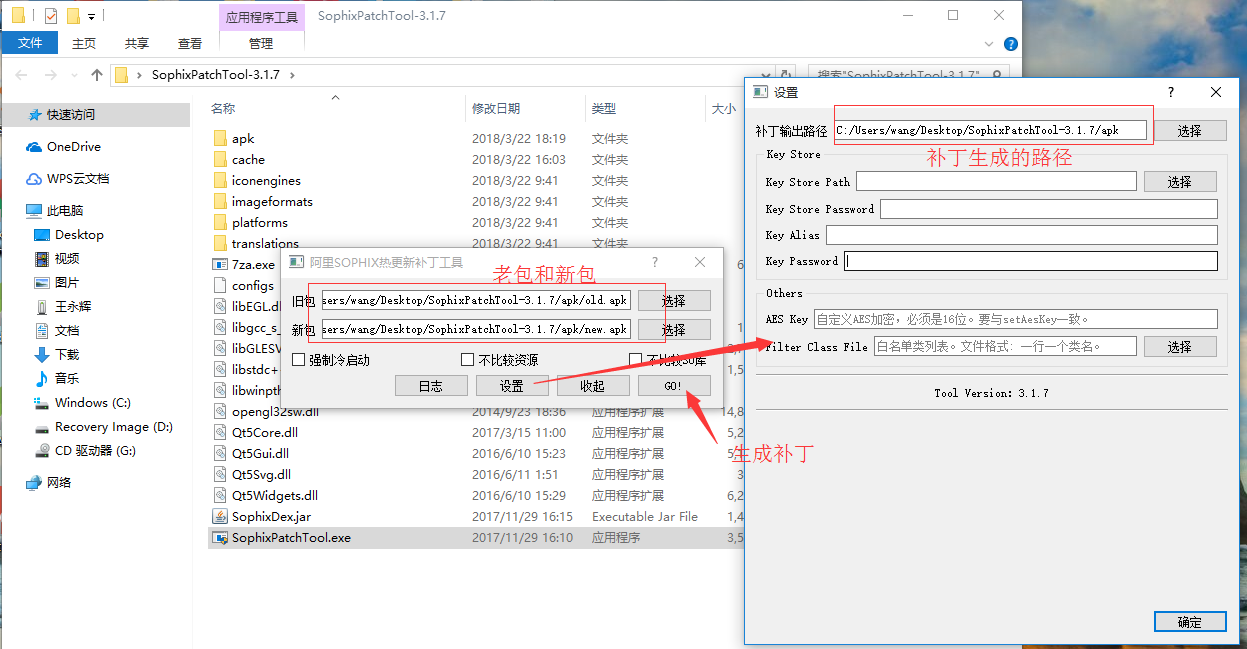Enable the 强制冷启动 checkbox
The image size is (1247, 649).
297,358
